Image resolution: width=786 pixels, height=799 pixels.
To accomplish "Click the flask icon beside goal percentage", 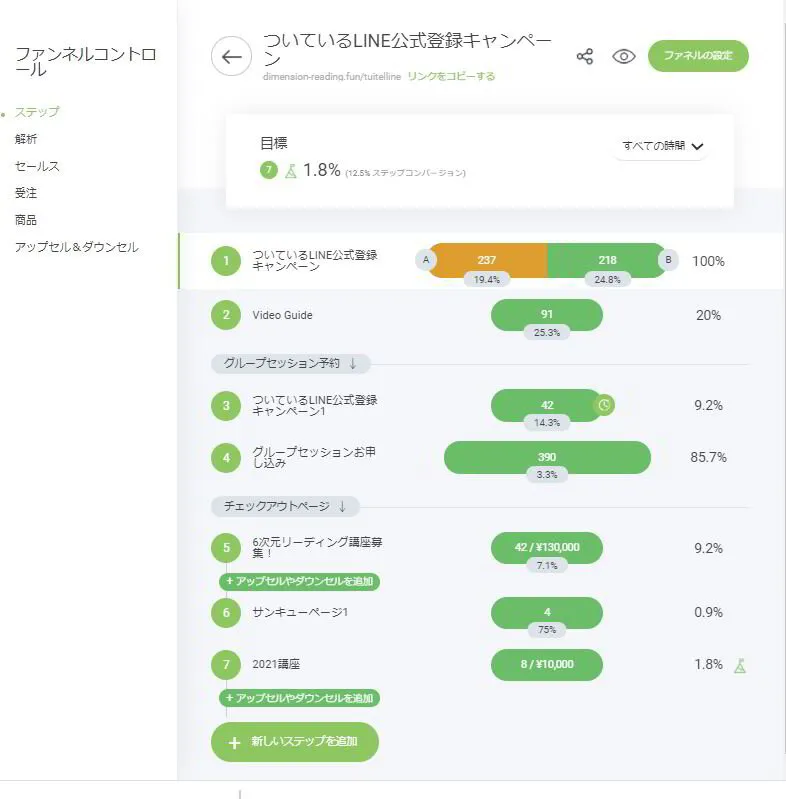I will tap(291, 171).
